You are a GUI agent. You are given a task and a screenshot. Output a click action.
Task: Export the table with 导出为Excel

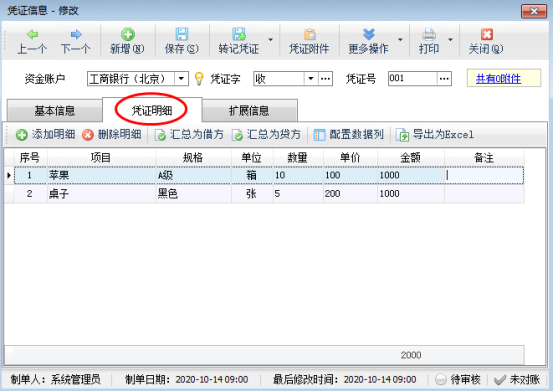(x=435, y=135)
